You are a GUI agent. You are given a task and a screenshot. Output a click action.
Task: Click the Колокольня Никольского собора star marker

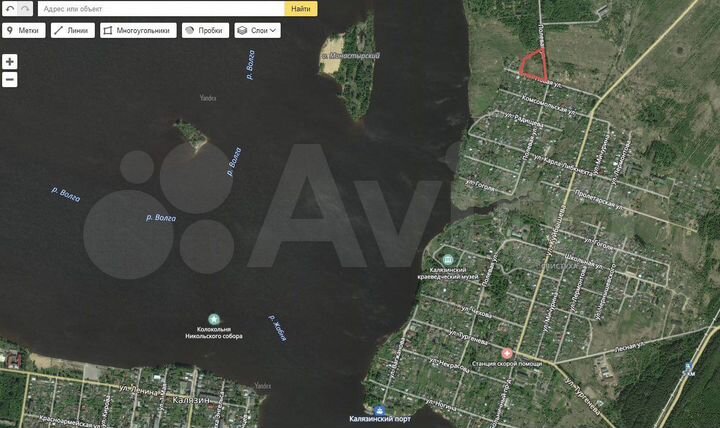pos(214,319)
